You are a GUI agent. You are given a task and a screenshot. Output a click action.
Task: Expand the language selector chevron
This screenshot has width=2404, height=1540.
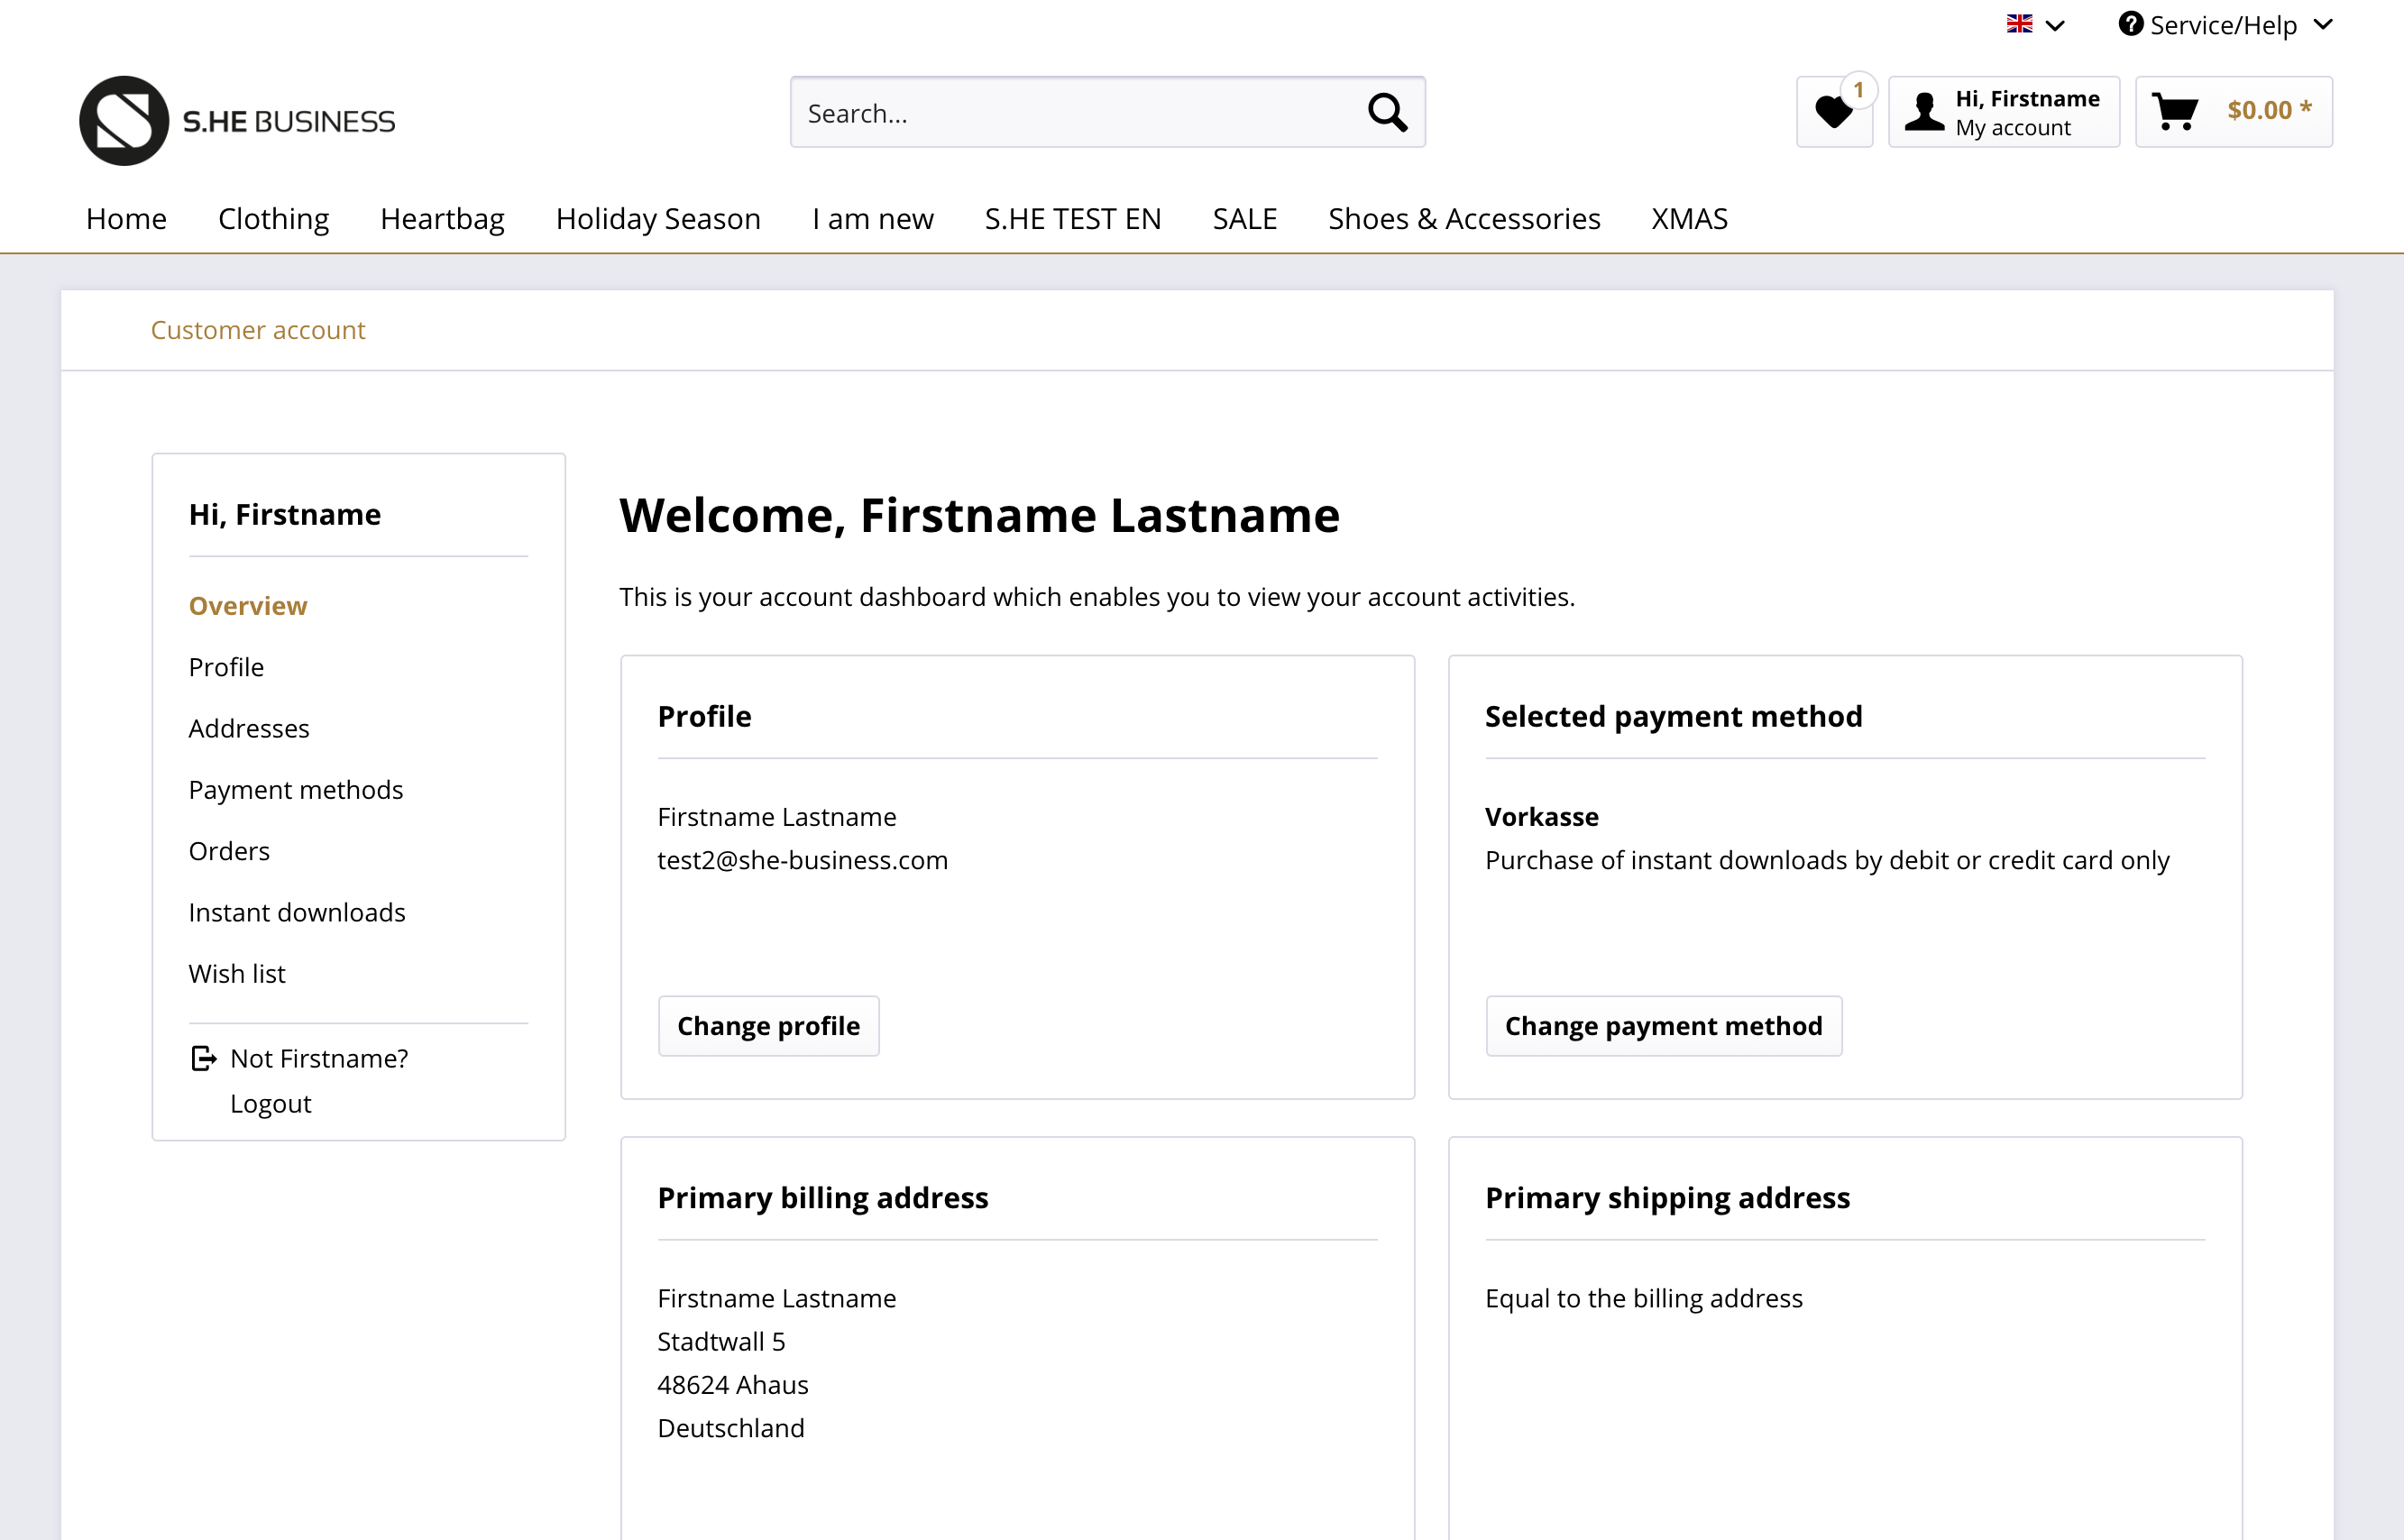(2055, 25)
